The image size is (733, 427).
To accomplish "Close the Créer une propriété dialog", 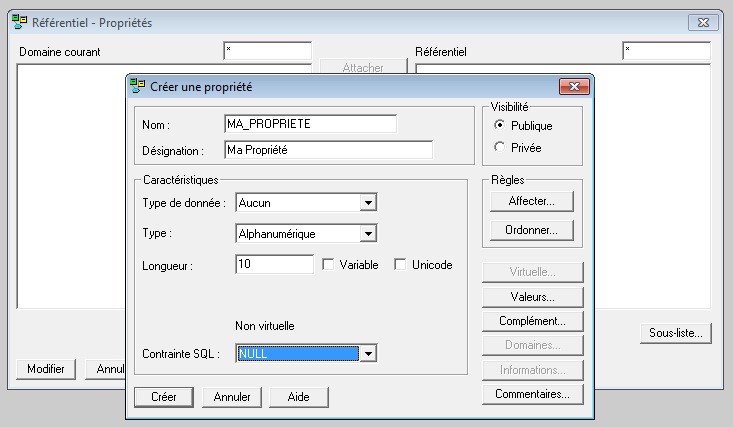I will (573, 87).
